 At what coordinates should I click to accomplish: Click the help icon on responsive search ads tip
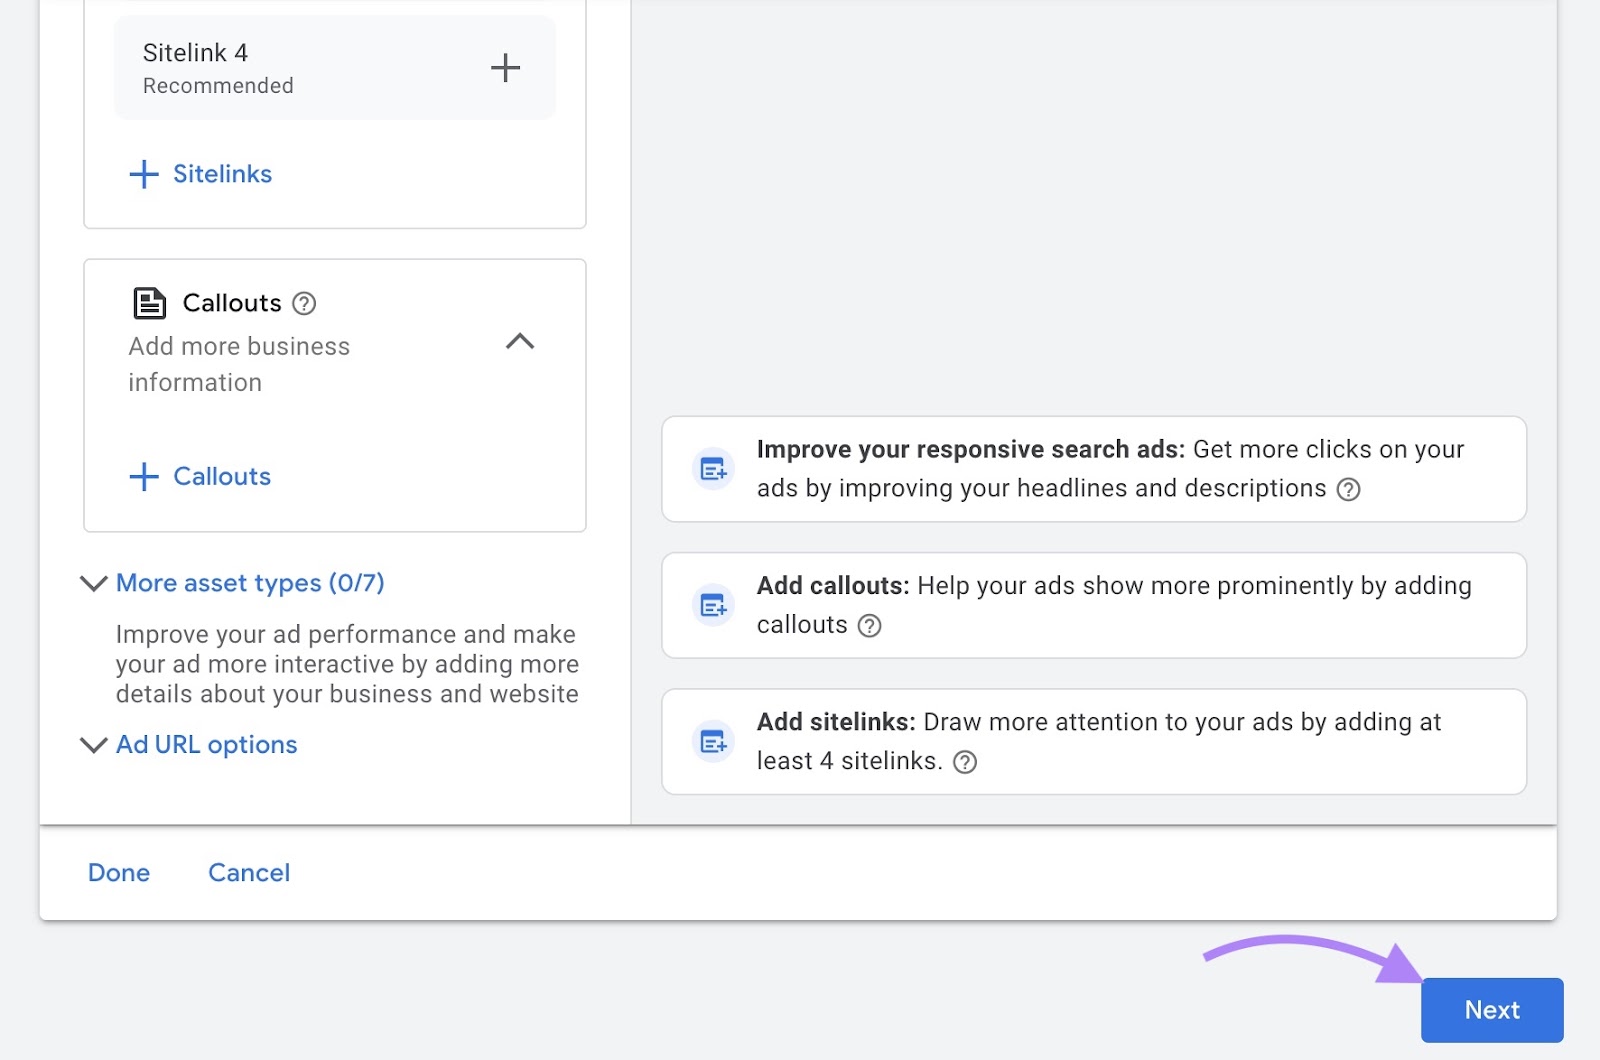coord(1347,490)
